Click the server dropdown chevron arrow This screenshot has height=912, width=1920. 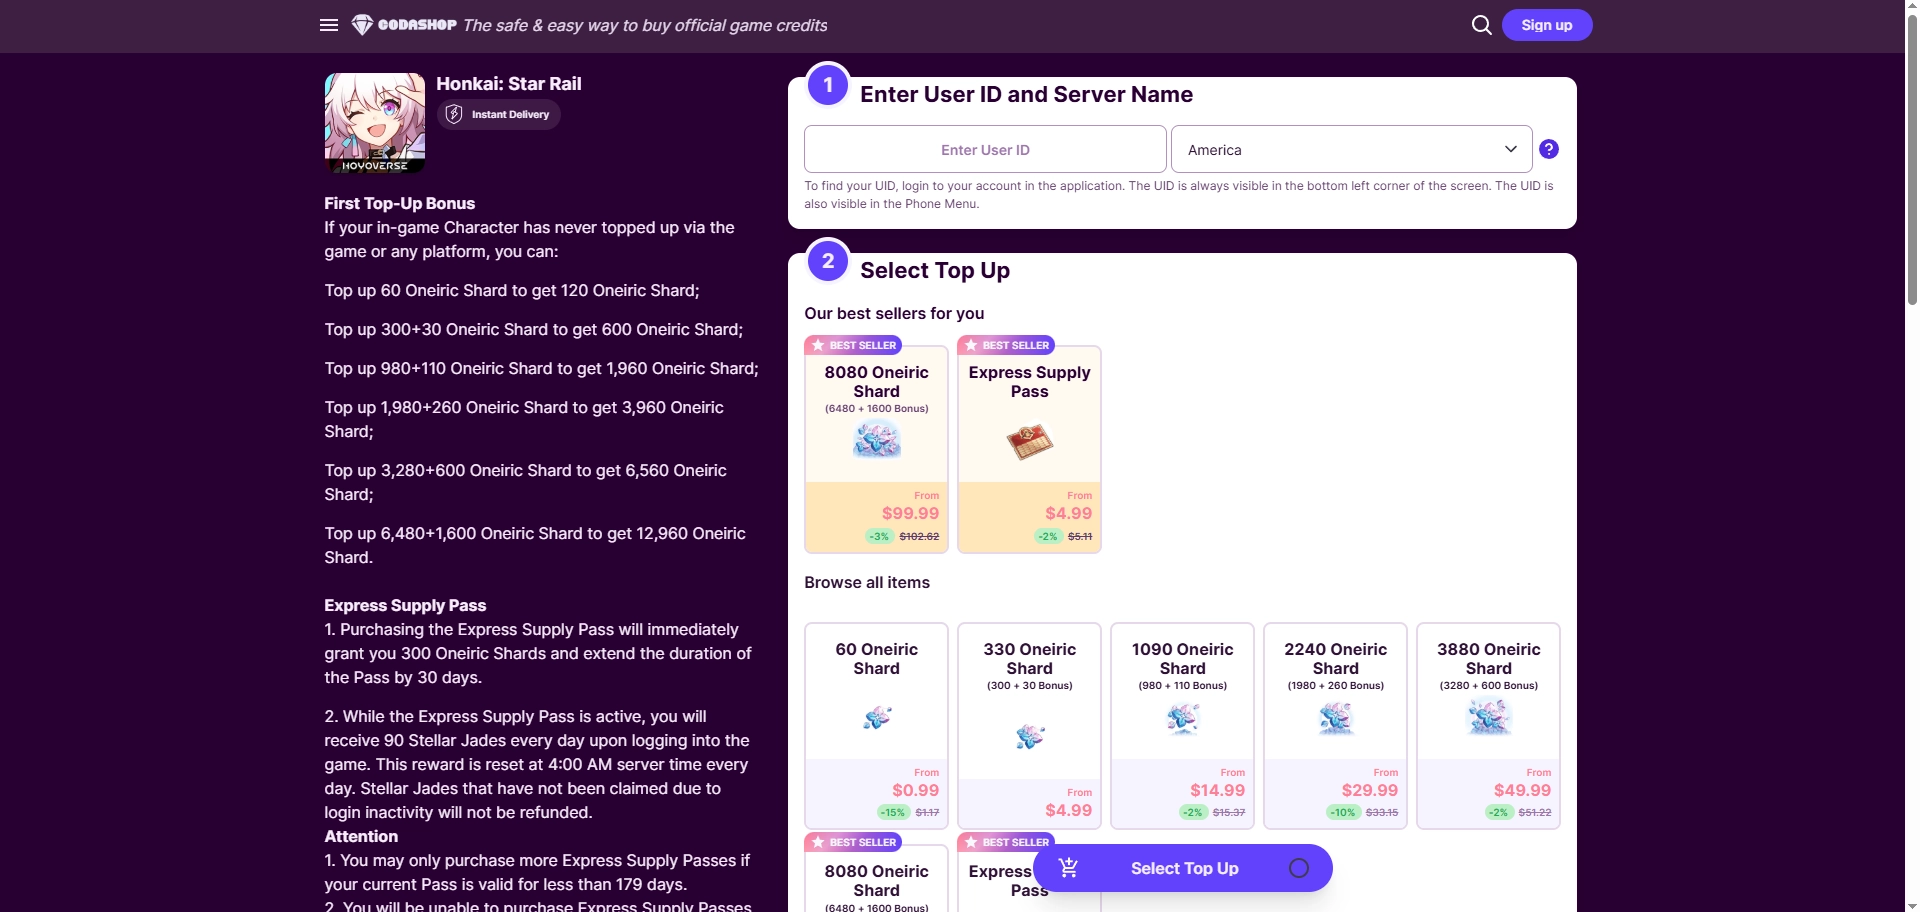point(1510,149)
